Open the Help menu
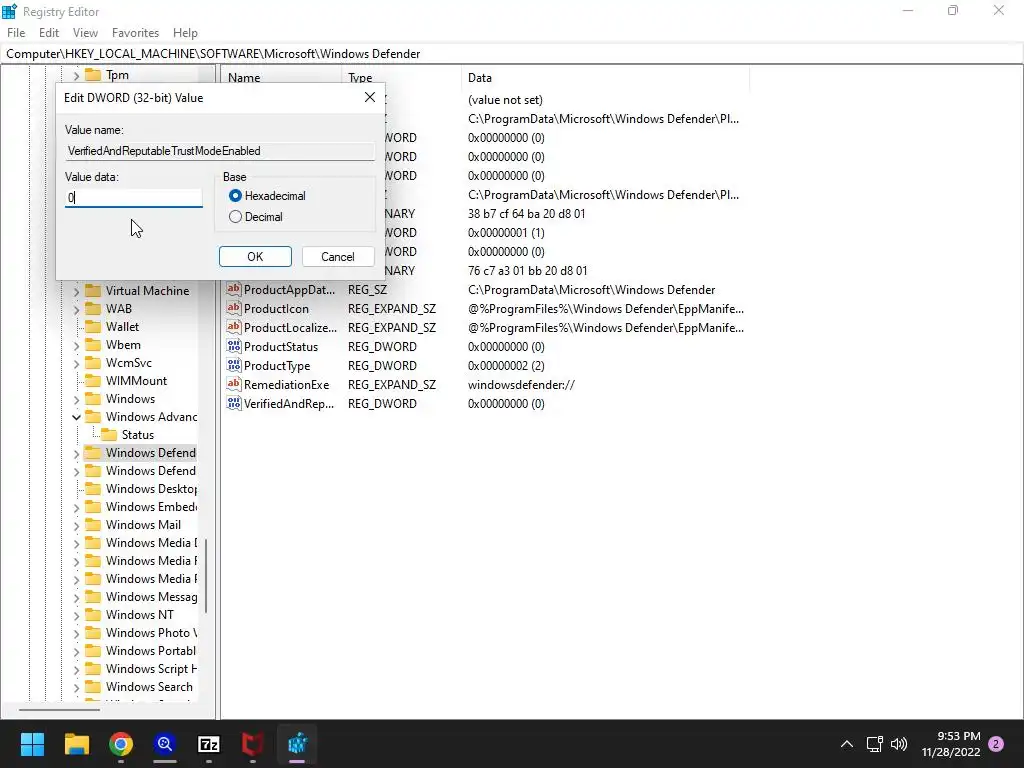 click(x=185, y=33)
